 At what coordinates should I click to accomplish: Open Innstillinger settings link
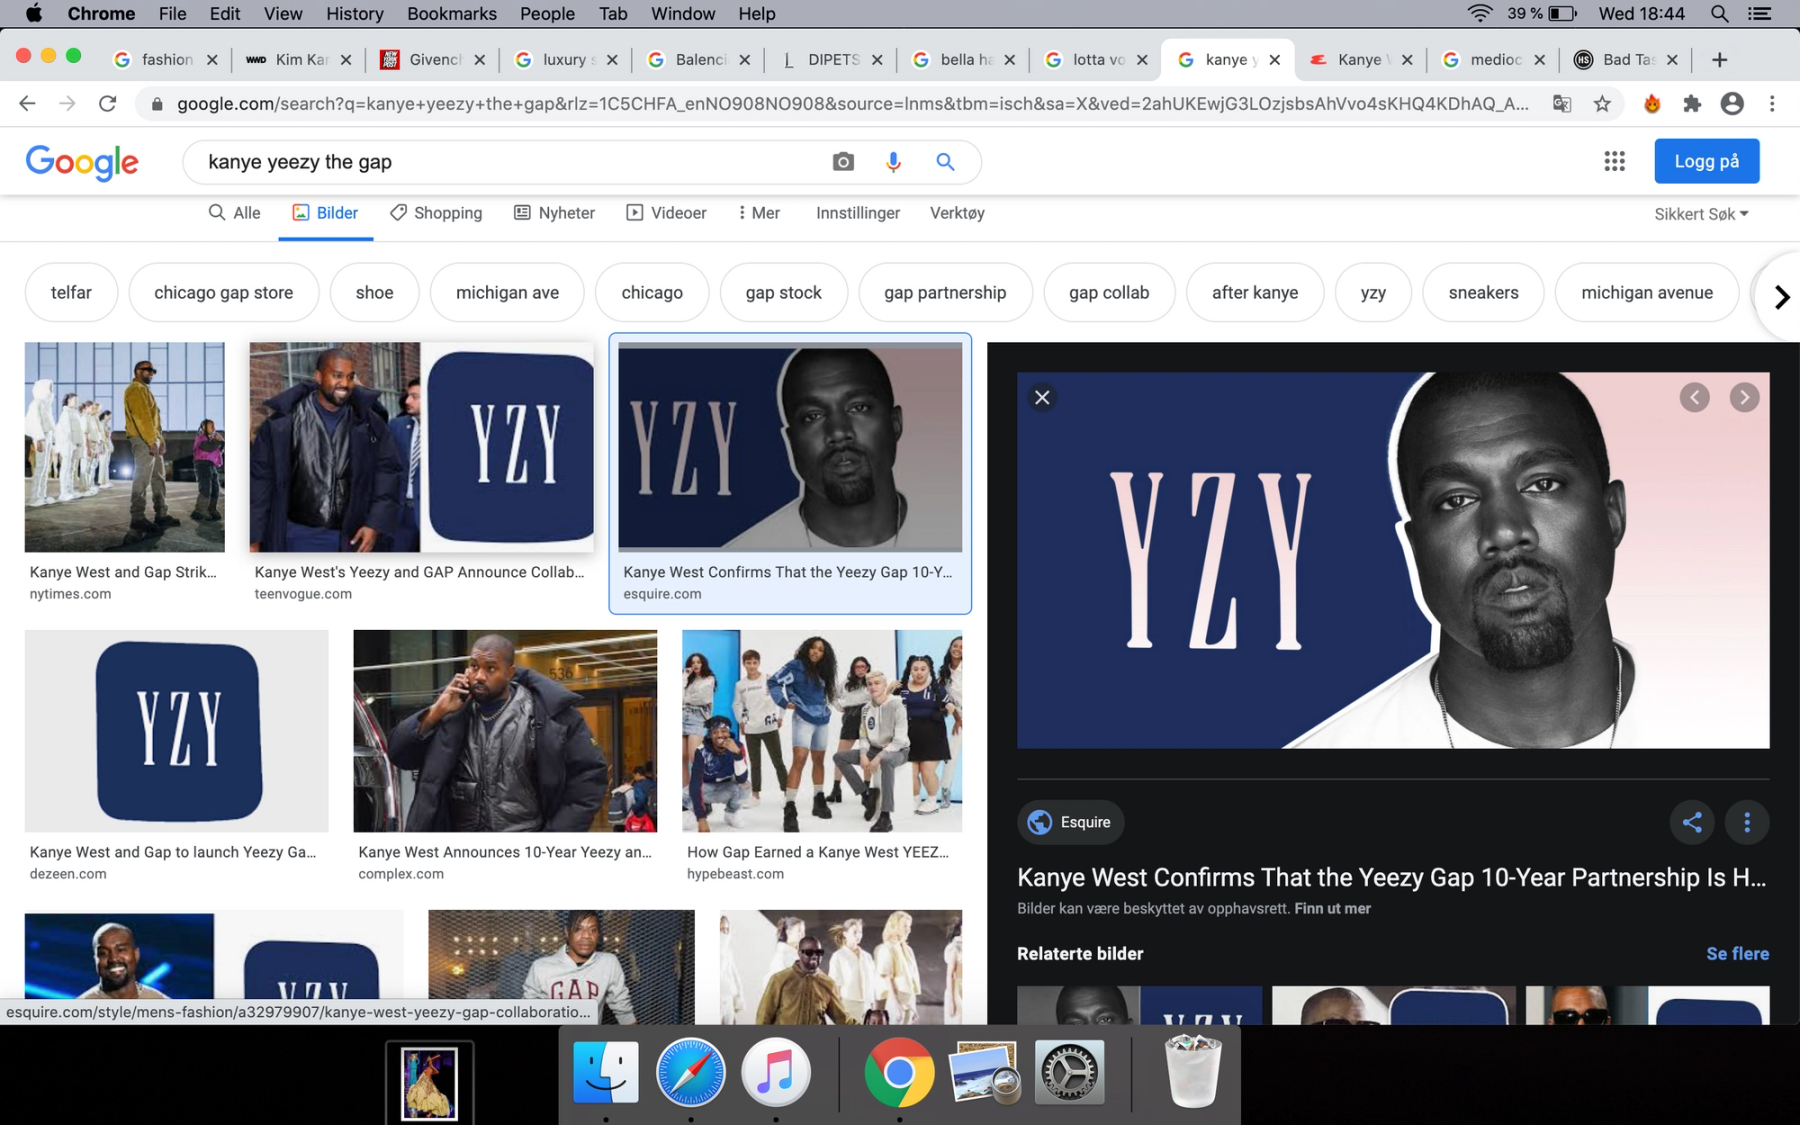click(857, 213)
